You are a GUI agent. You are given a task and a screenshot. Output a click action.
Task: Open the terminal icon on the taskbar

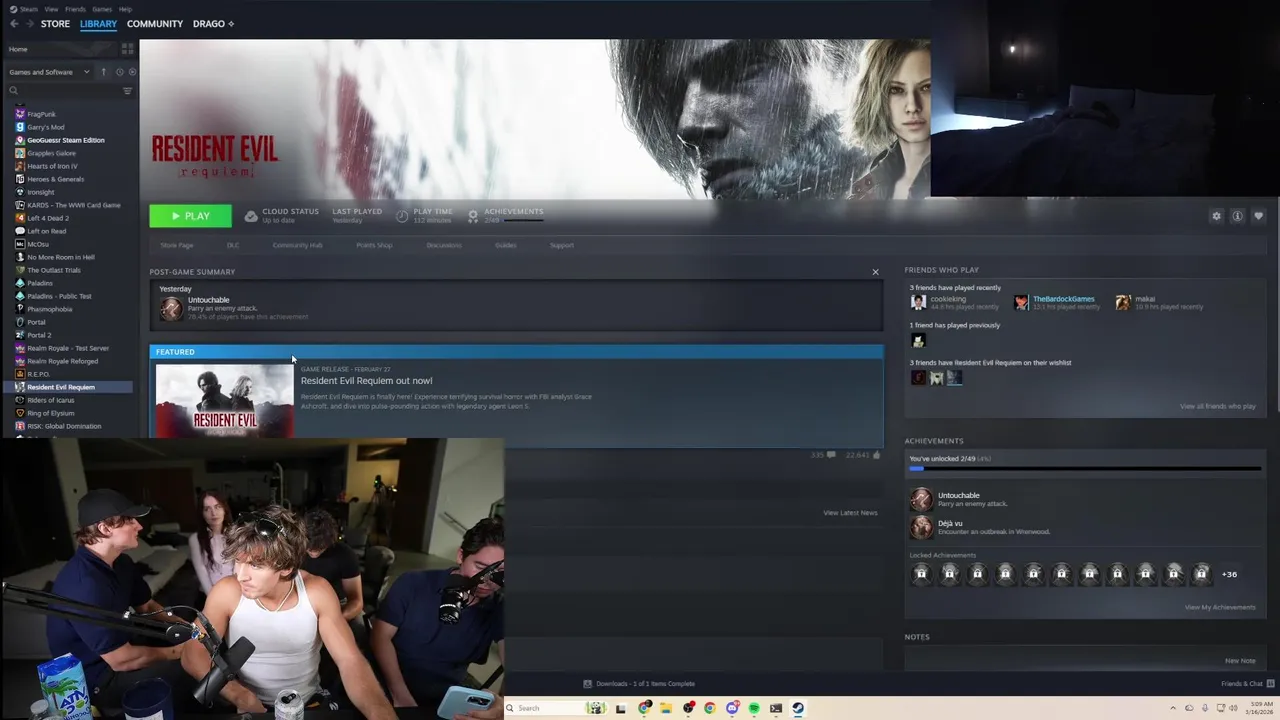(776, 708)
